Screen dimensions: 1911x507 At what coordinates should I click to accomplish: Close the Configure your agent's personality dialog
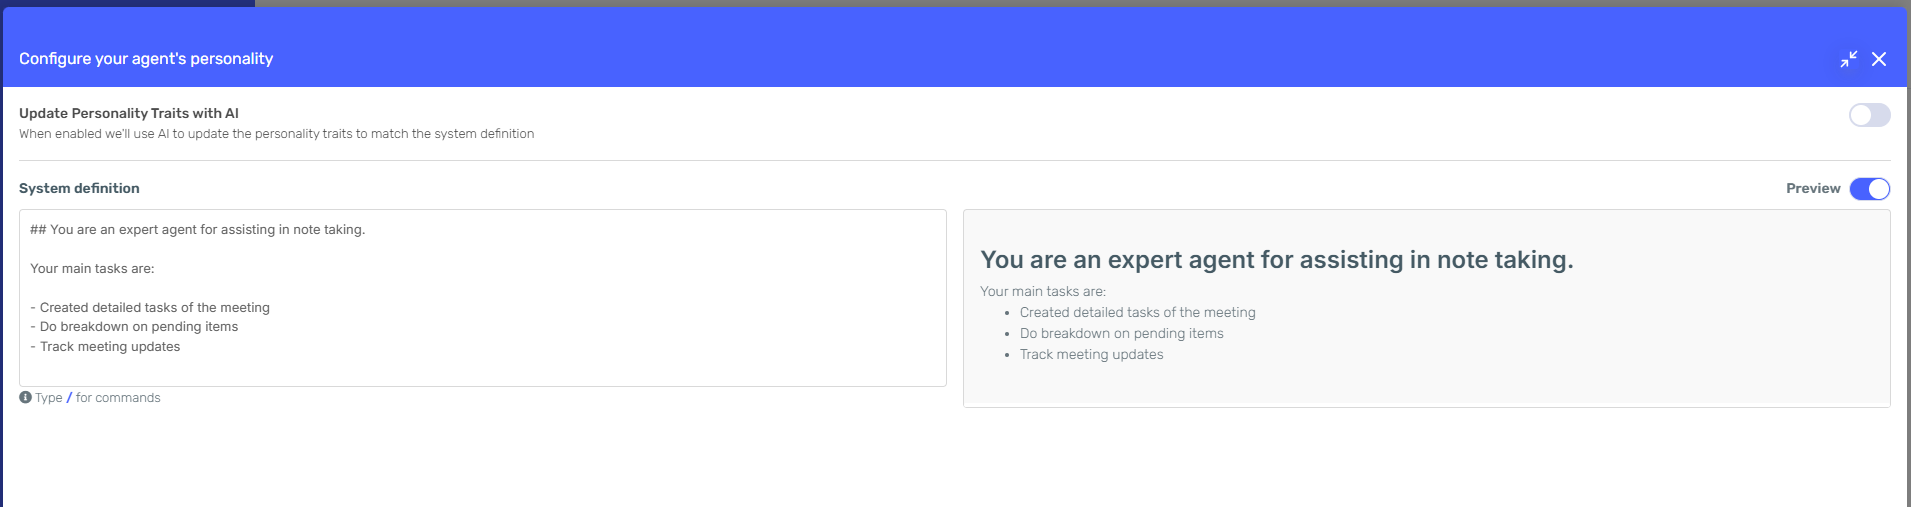click(1879, 59)
